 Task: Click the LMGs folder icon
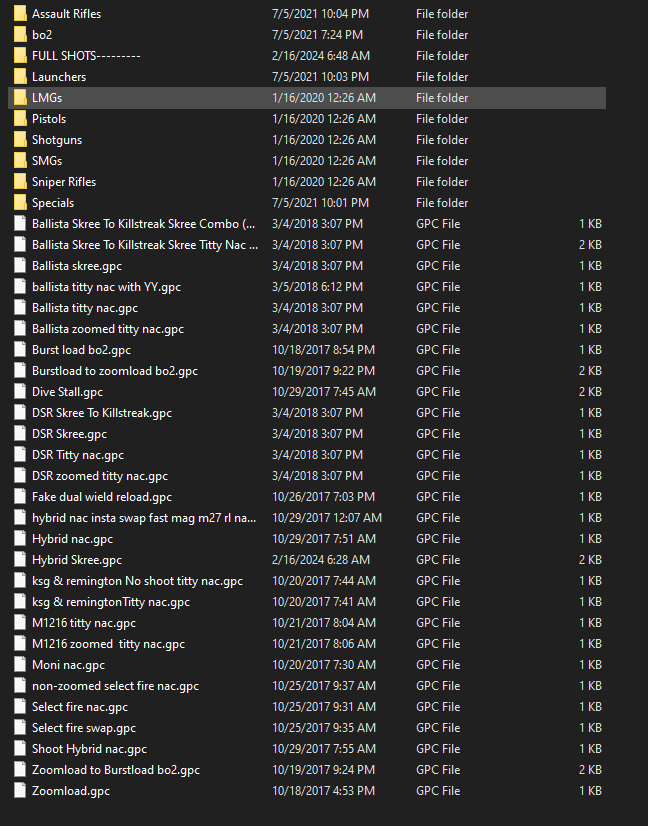[20, 98]
